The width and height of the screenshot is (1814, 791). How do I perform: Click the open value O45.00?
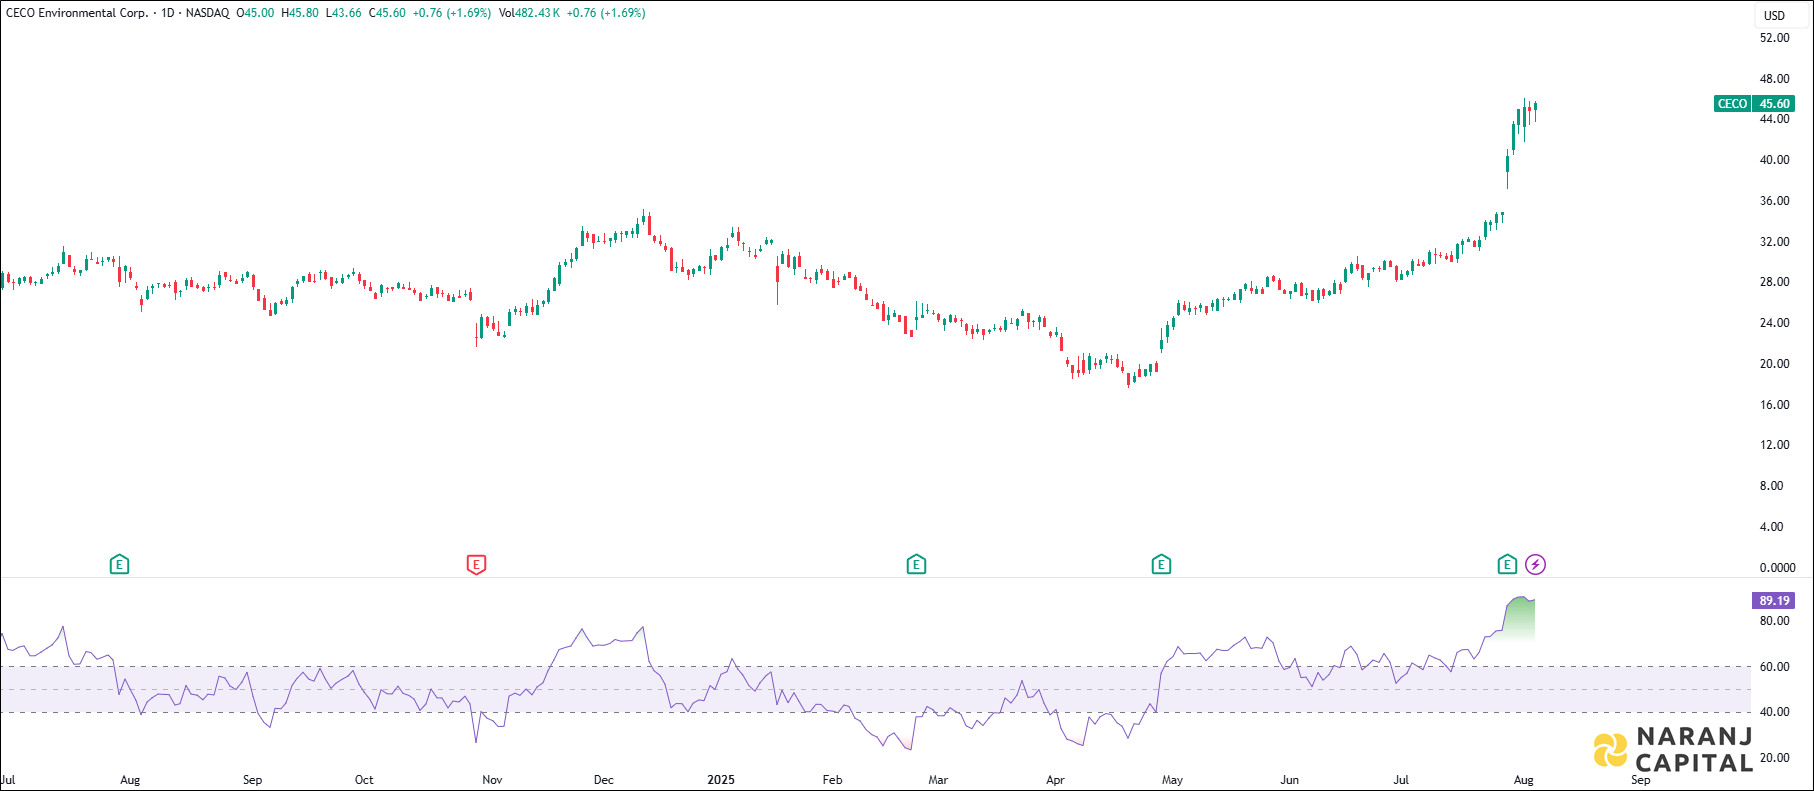pyautogui.click(x=255, y=13)
